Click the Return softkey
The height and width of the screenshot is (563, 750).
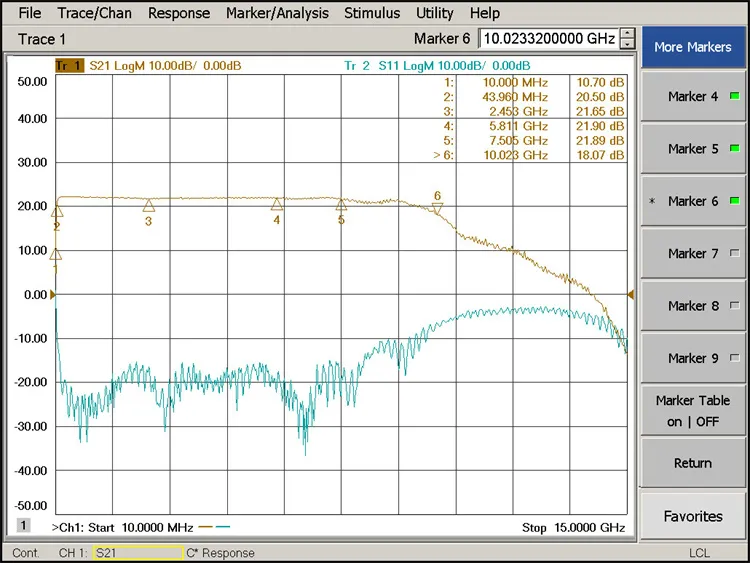(x=693, y=463)
